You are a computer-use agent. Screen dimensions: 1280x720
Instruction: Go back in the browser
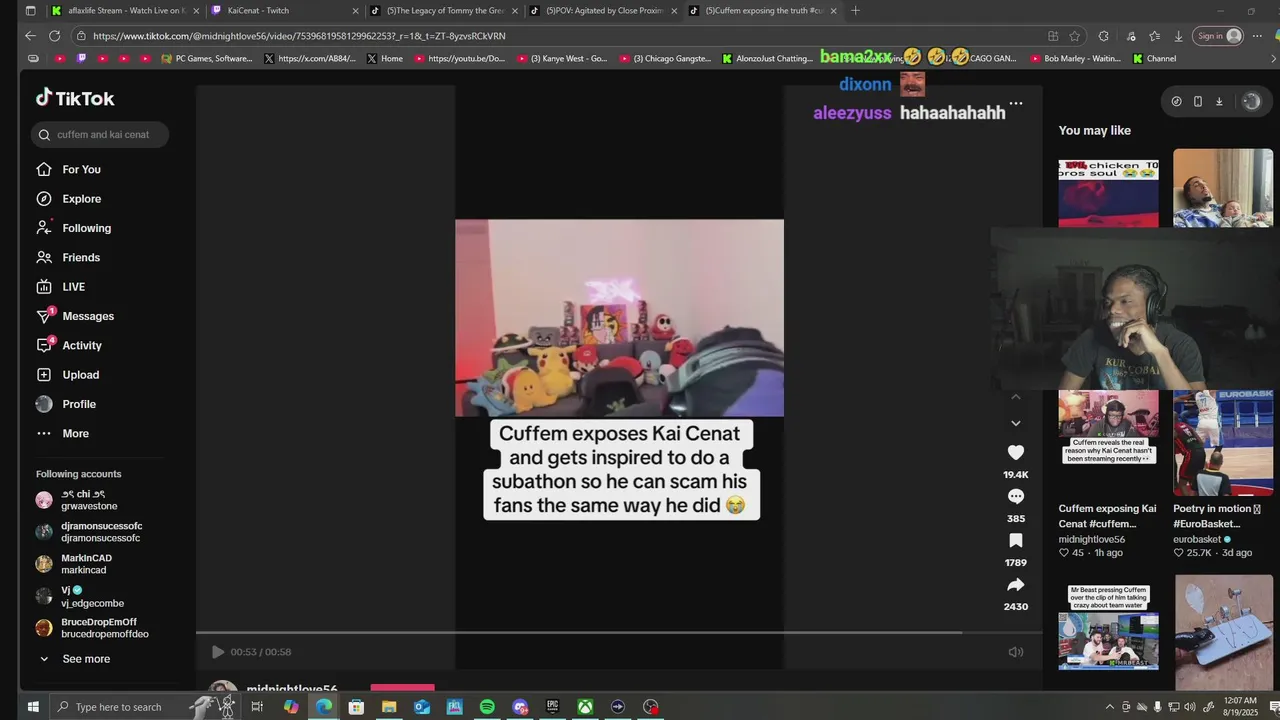click(x=30, y=36)
